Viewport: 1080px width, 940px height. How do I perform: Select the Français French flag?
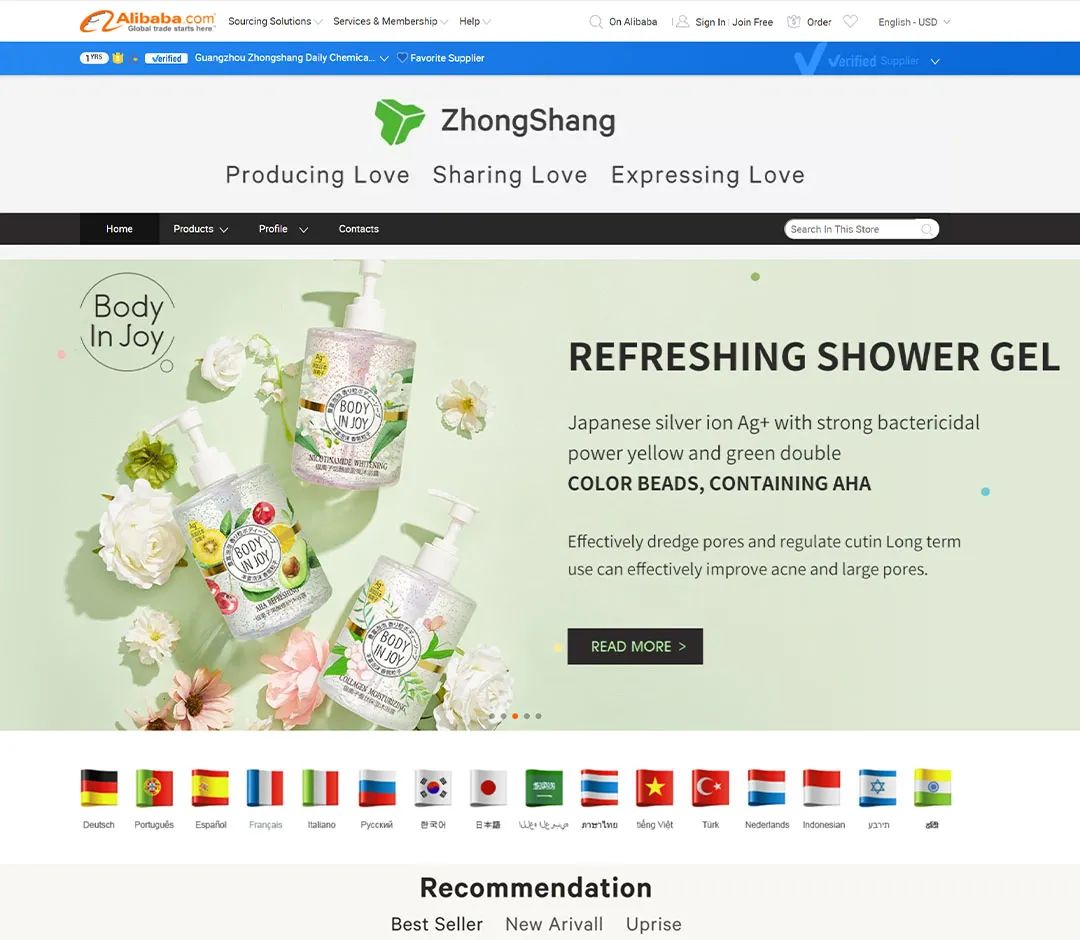[265, 787]
